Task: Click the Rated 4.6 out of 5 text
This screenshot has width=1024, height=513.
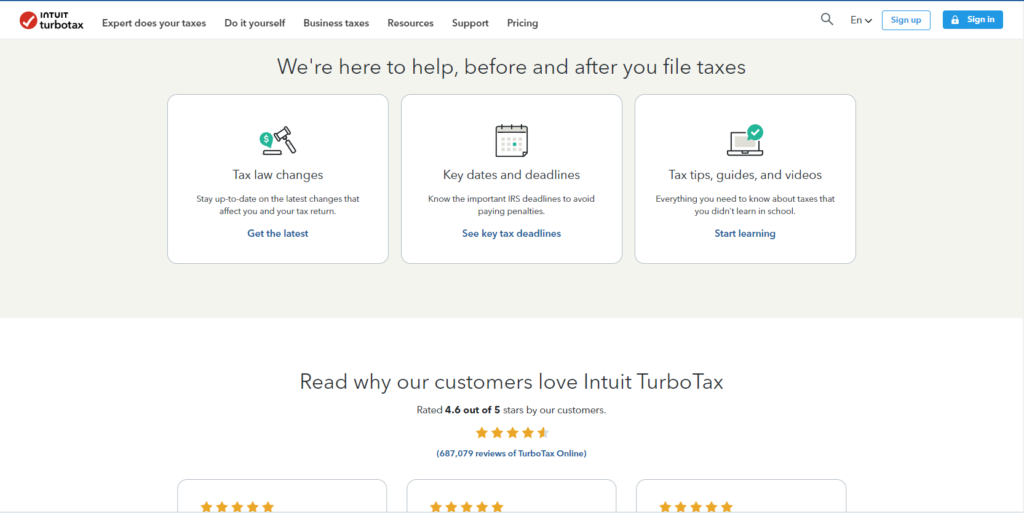Action: (x=511, y=411)
